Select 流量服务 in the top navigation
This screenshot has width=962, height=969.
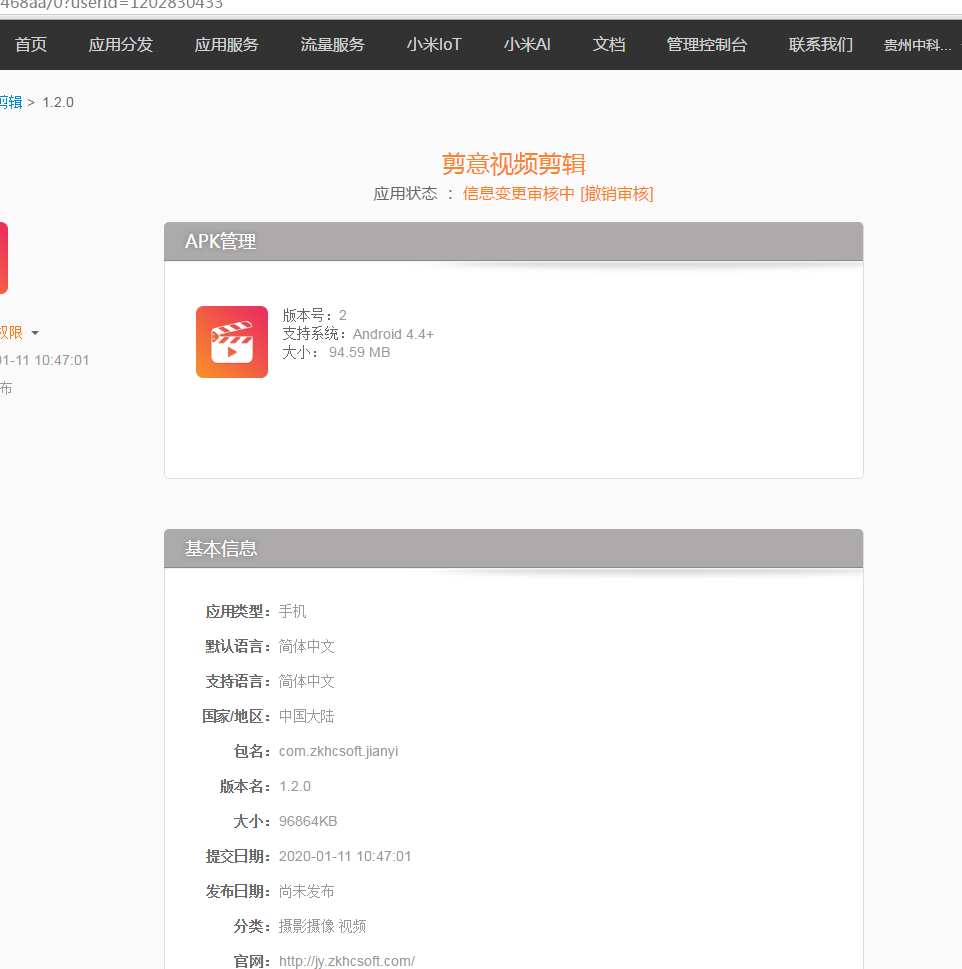(x=332, y=44)
